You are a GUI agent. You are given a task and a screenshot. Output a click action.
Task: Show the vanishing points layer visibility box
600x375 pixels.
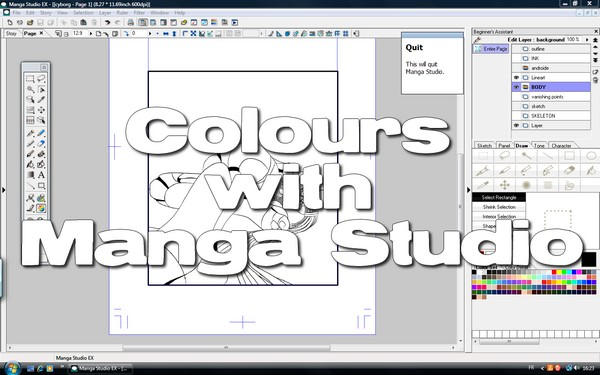(516, 97)
